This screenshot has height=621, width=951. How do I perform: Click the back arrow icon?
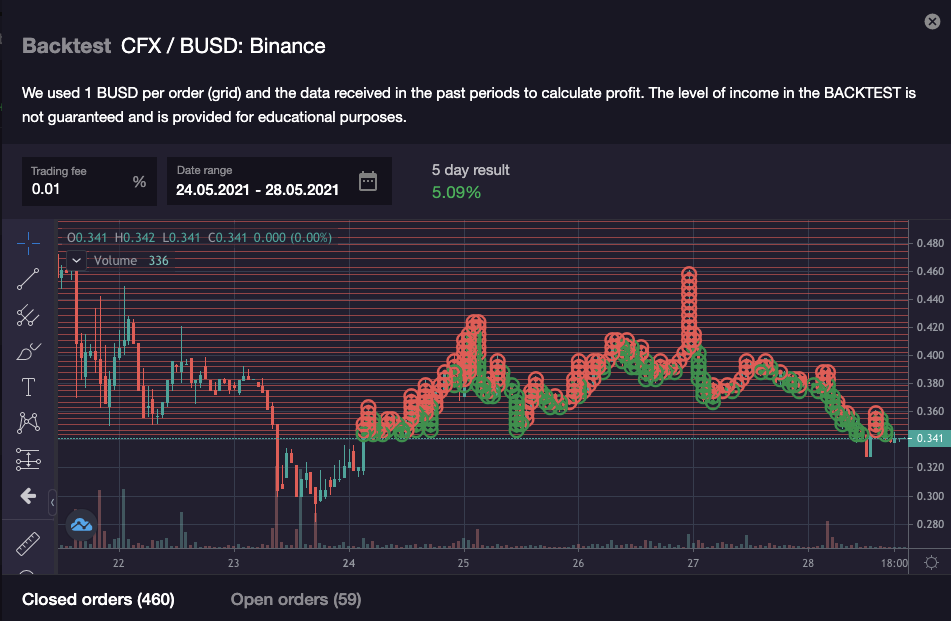pos(28,496)
